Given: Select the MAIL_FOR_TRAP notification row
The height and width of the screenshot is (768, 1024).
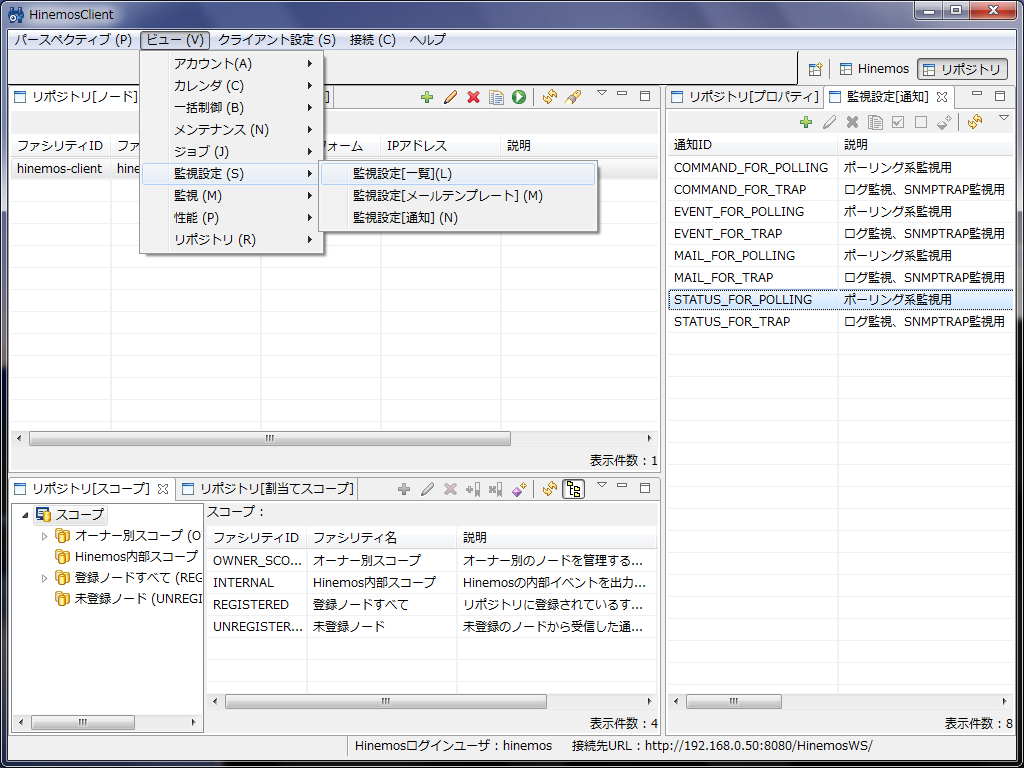Looking at the screenshot, I should coord(840,278).
